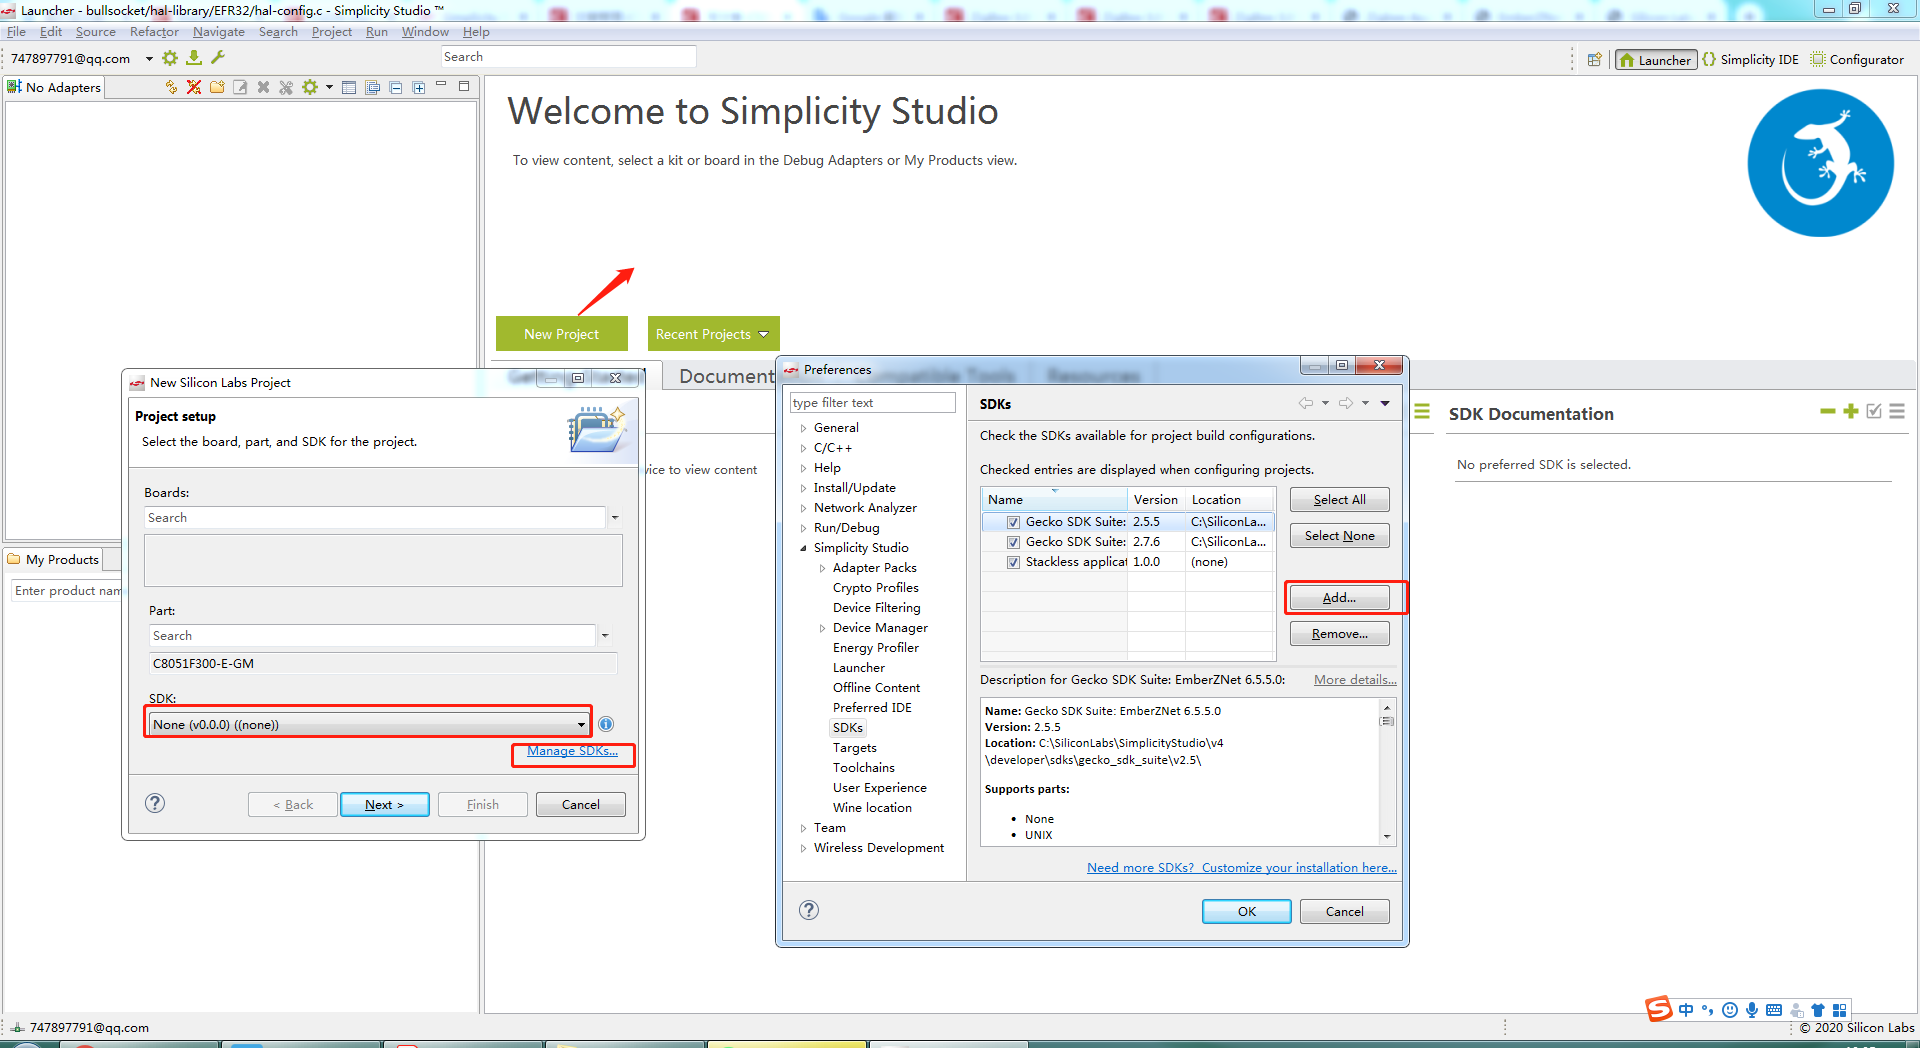The height and width of the screenshot is (1048, 1920).
Task: Click More details... link
Action: click(x=1355, y=680)
